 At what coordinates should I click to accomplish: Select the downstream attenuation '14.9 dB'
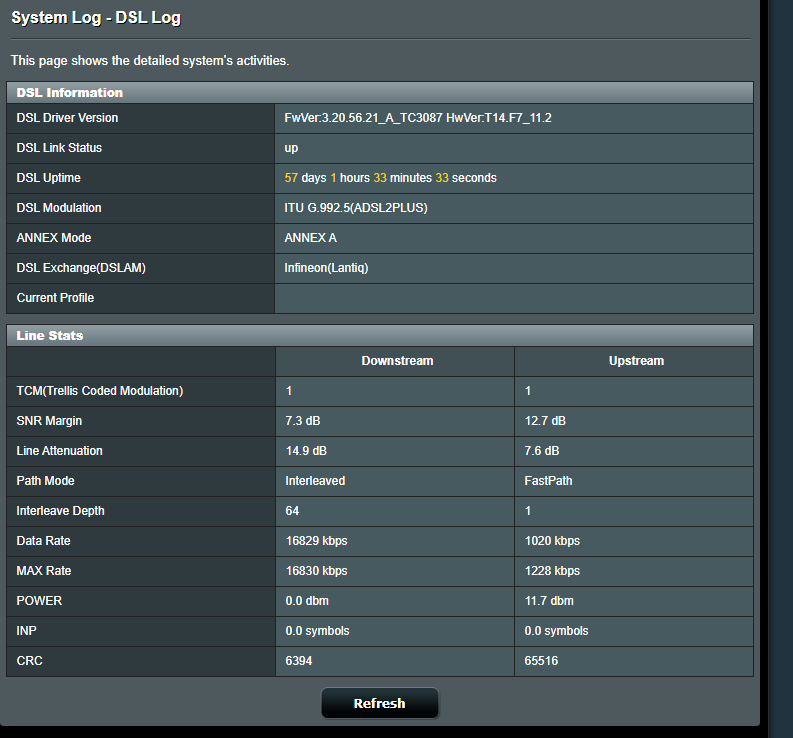click(x=306, y=451)
